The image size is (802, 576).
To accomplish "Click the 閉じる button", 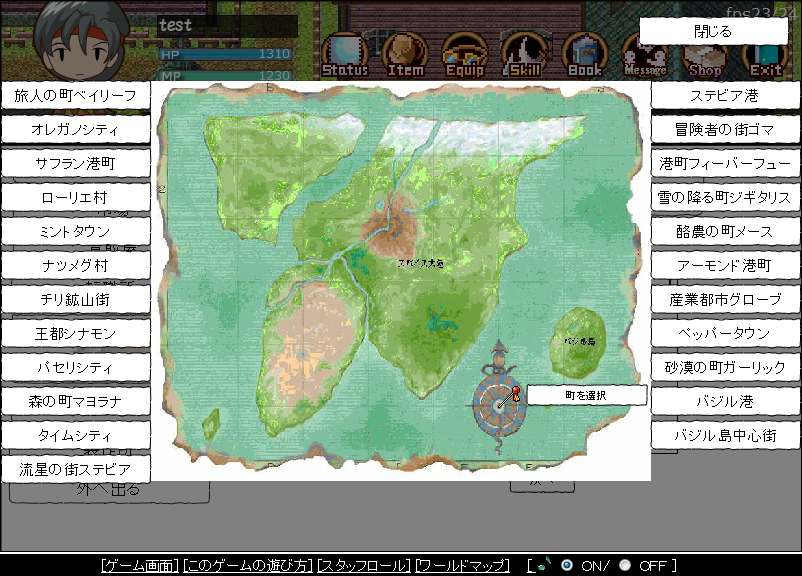I will pos(712,31).
